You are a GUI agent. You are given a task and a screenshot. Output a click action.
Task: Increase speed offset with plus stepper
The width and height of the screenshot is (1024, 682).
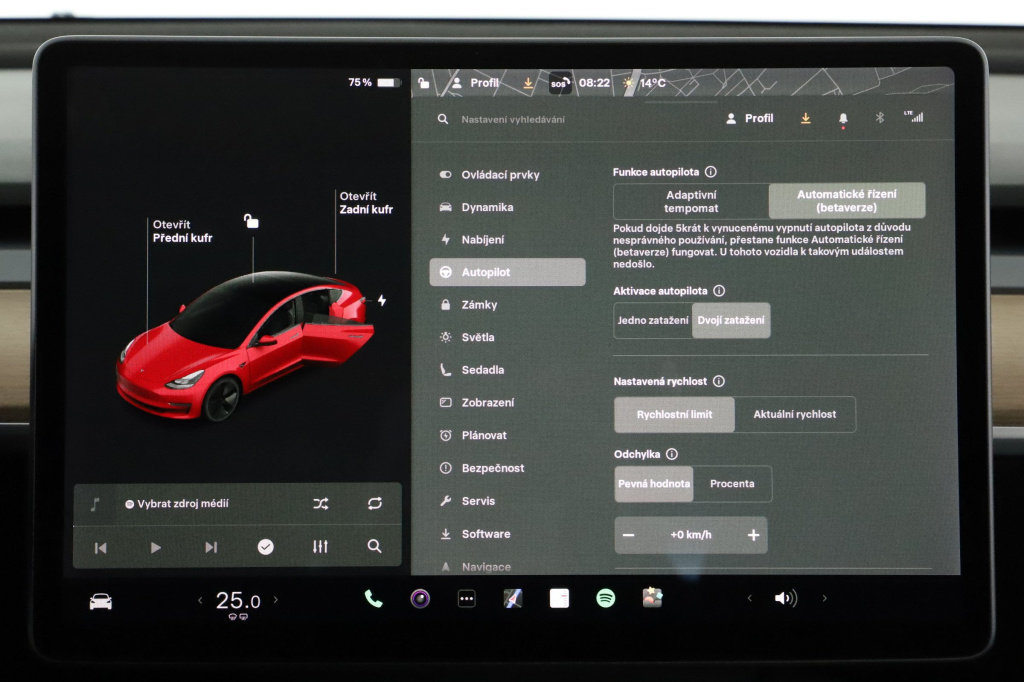point(754,535)
